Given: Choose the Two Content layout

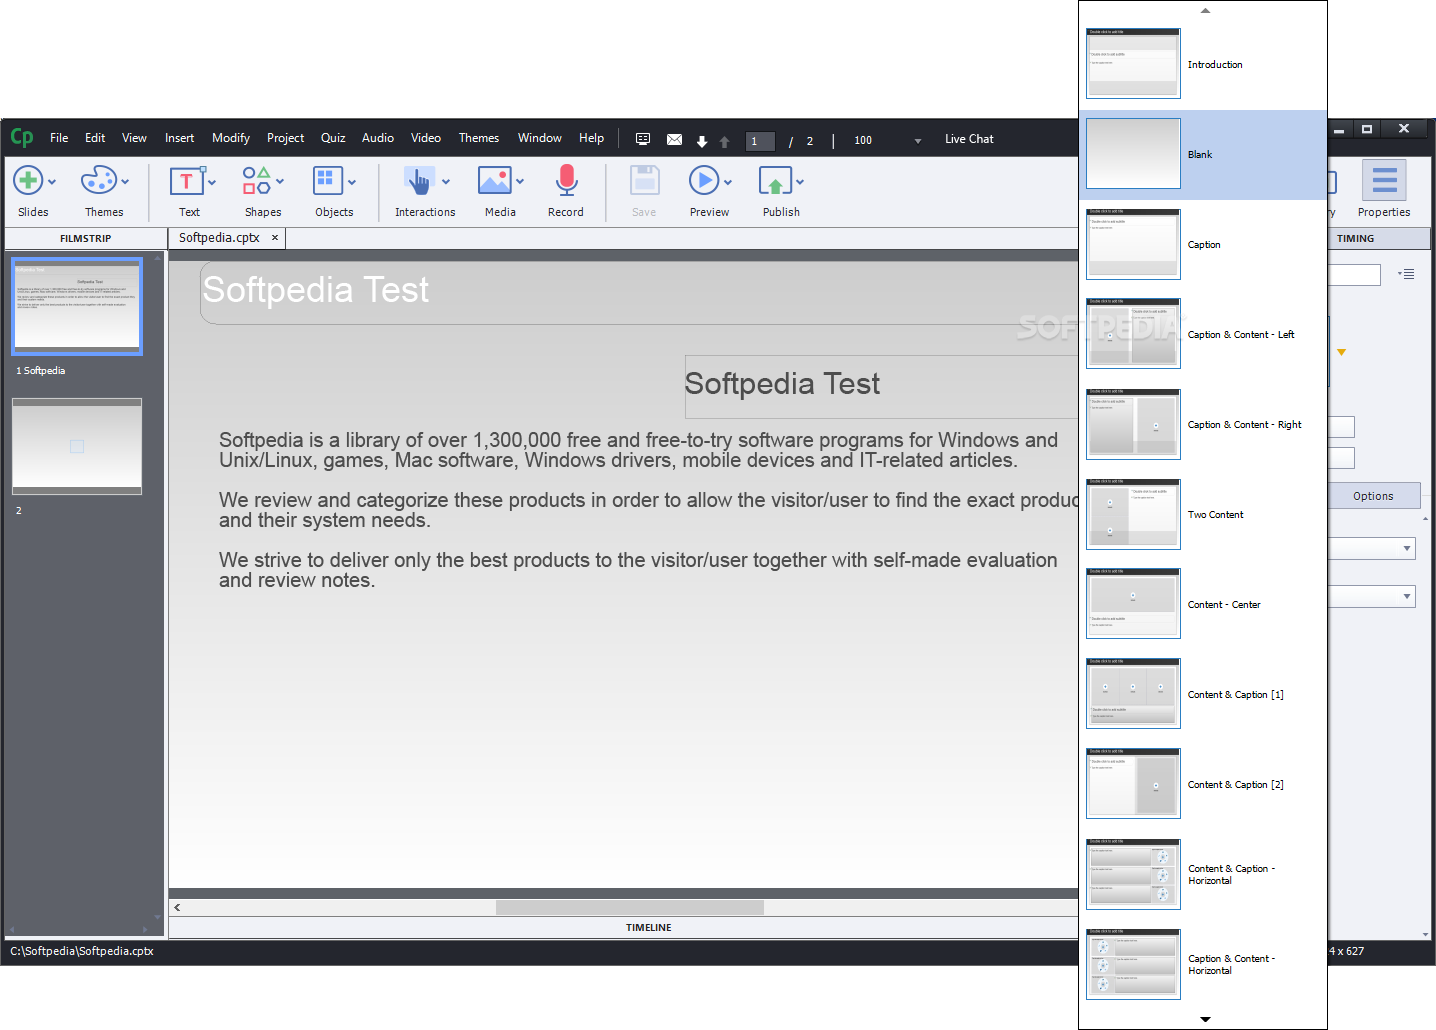Looking at the screenshot, I should point(1203,515).
